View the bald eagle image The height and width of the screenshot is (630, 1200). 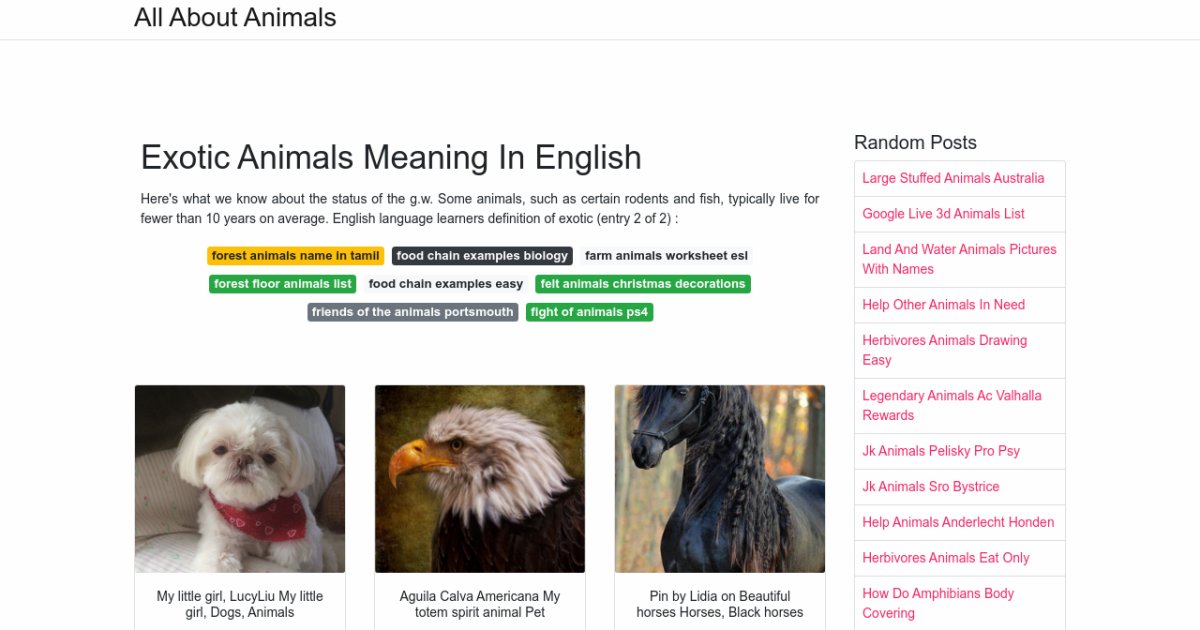480,479
